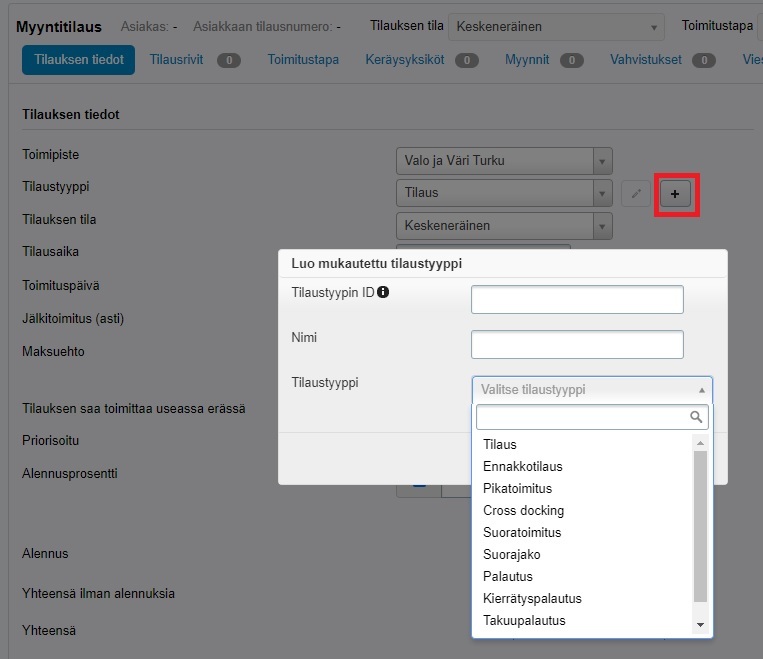The height and width of the screenshot is (659, 763).
Task: Pick the Kierrätyspalautus option
Action: point(532,599)
